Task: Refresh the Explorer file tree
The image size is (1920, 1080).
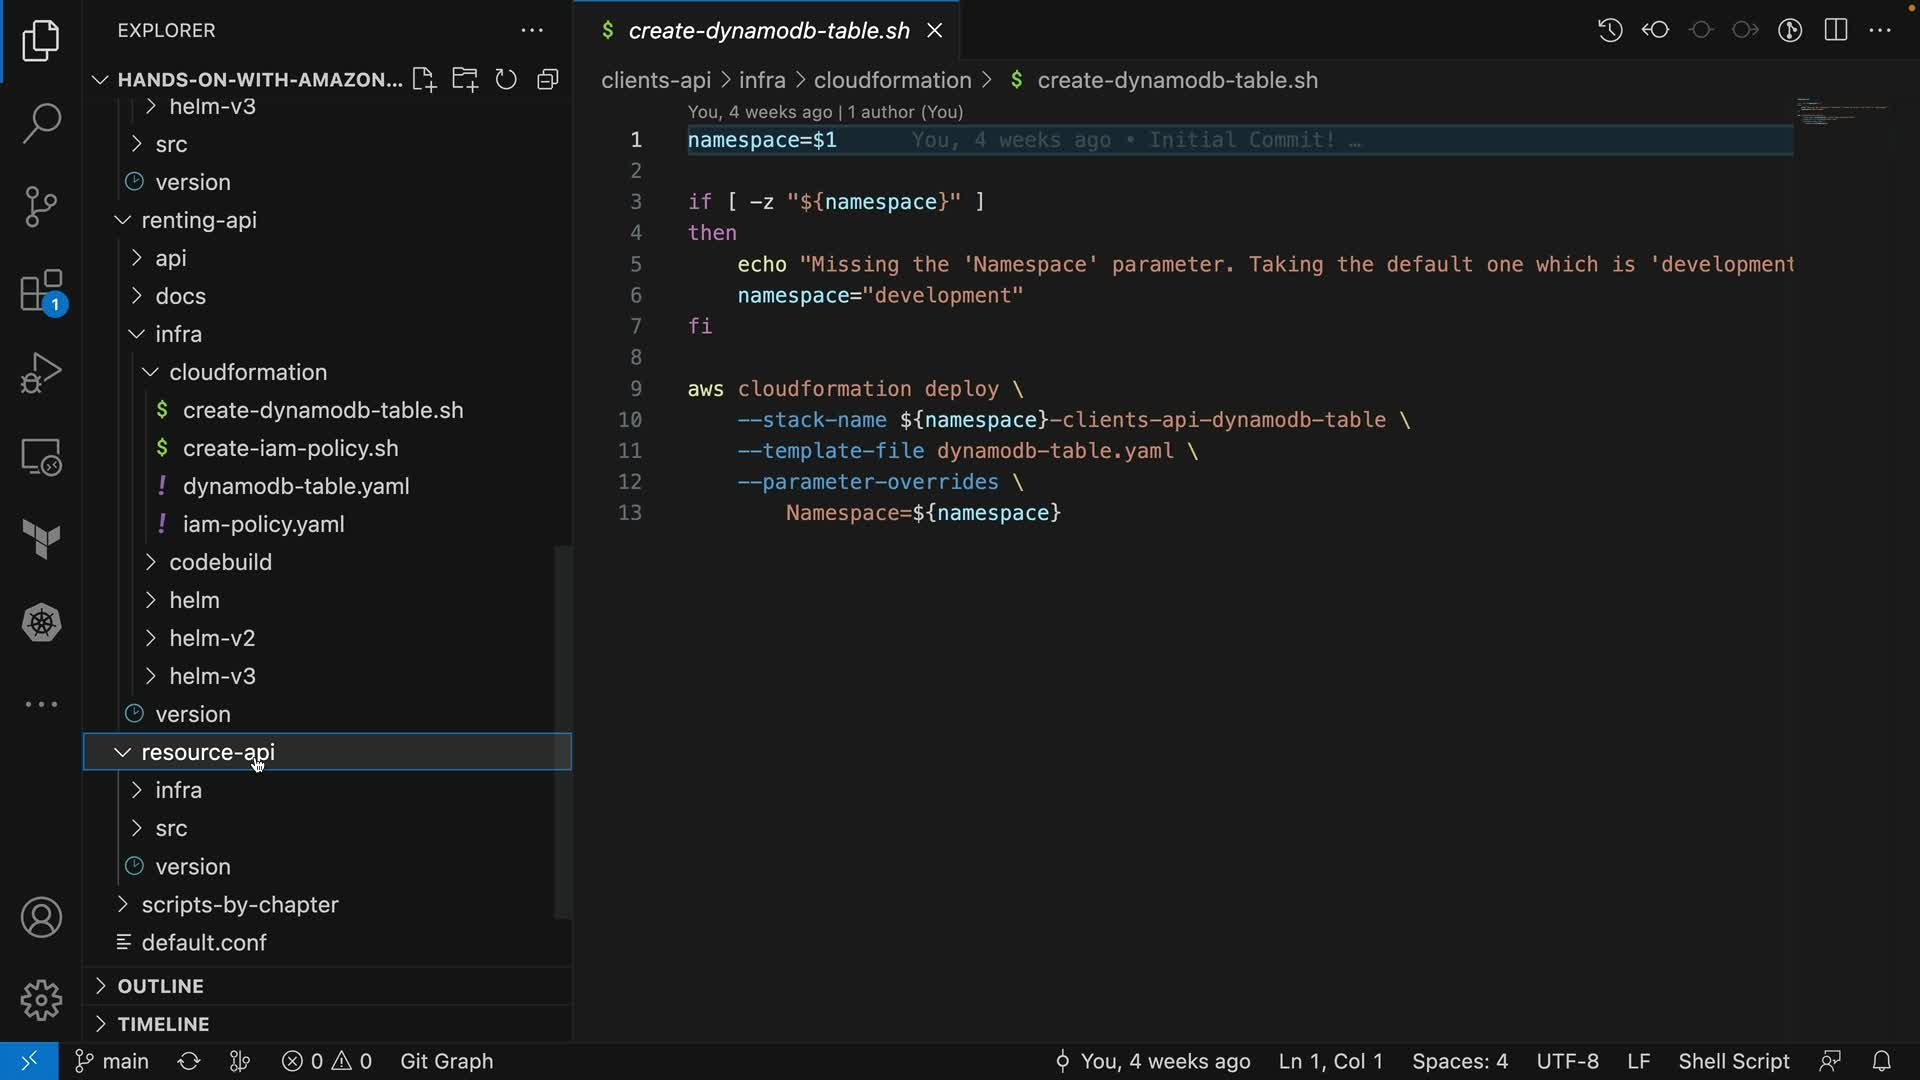Action: pyautogui.click(x=506, y=80)
